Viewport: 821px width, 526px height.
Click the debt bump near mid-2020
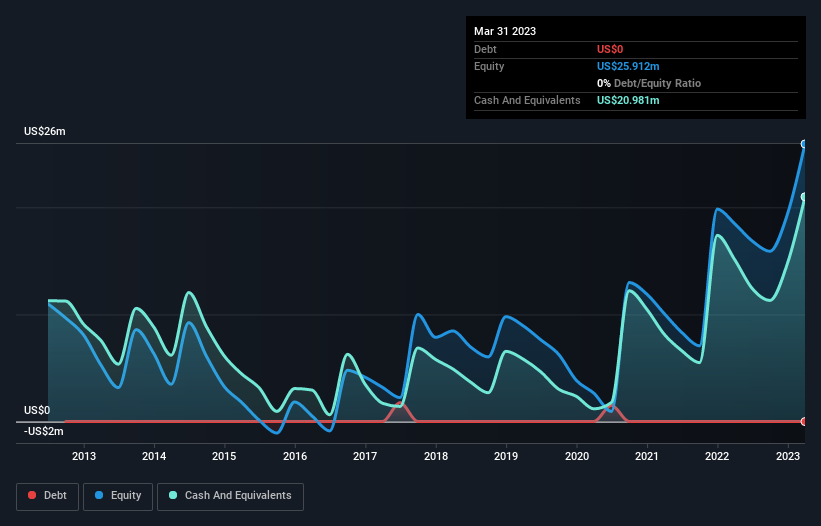point(612,413)
